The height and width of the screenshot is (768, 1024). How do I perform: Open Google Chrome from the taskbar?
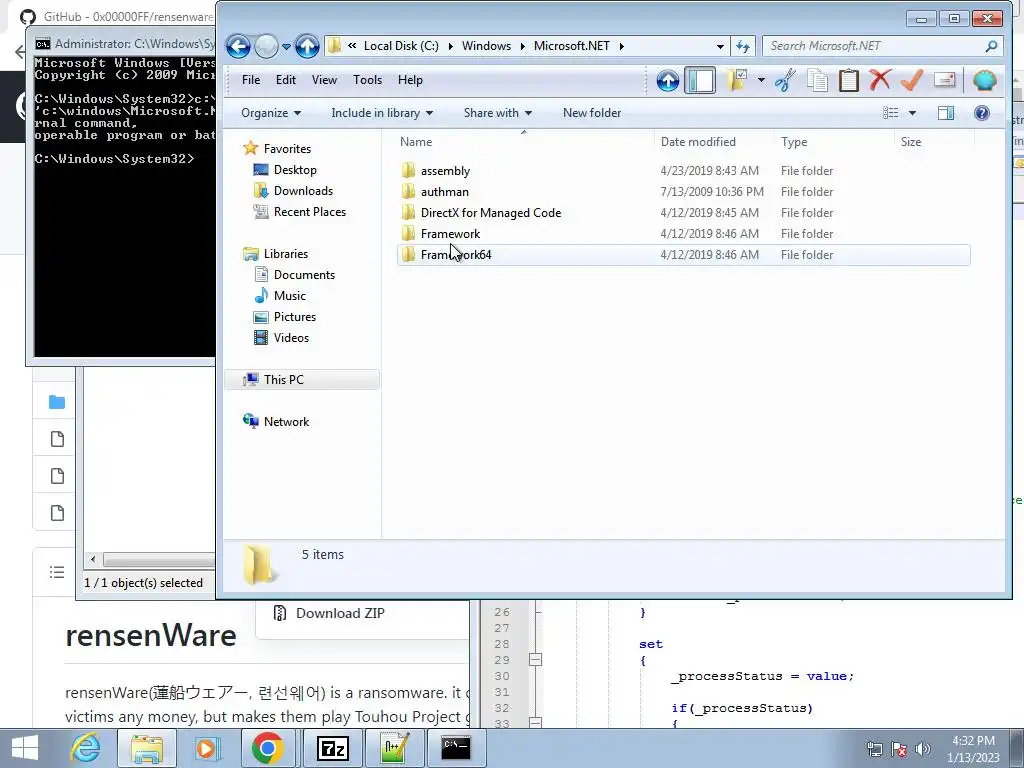(267, 748)
